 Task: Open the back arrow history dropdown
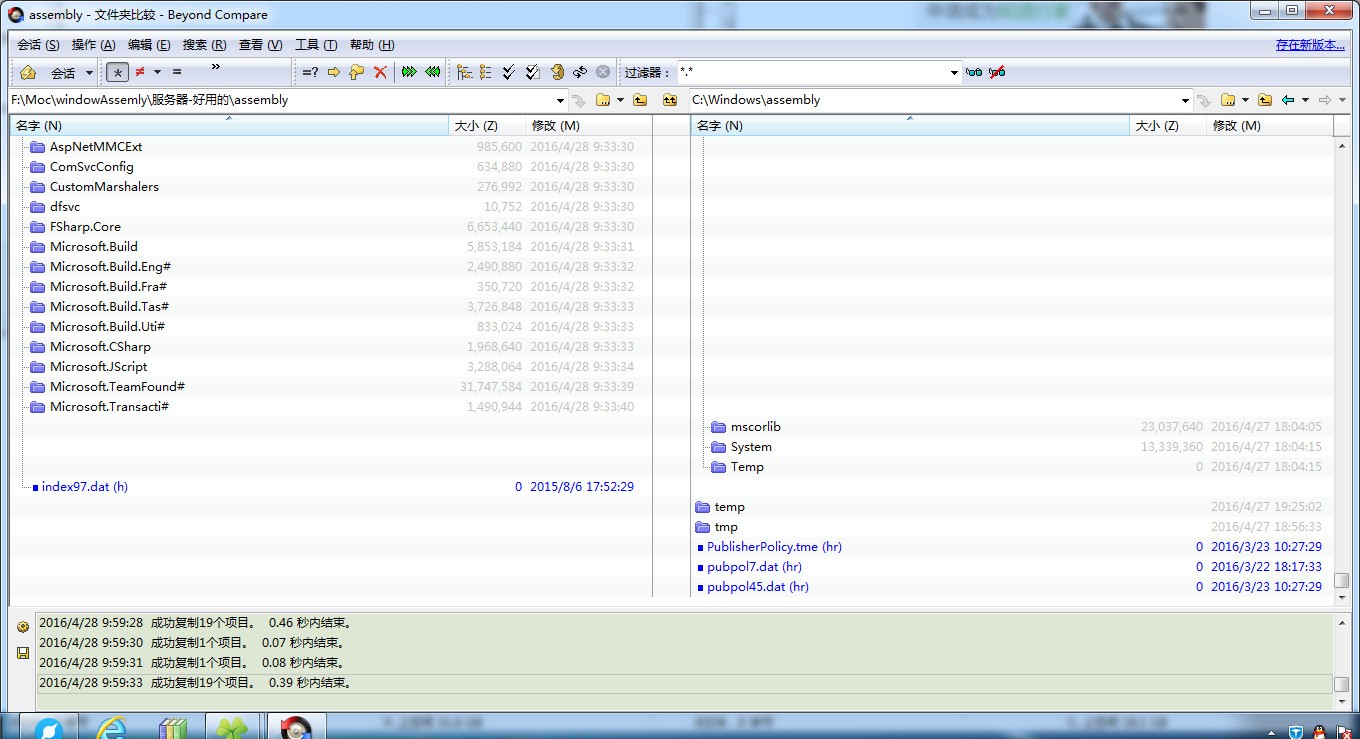(1305, 100)
